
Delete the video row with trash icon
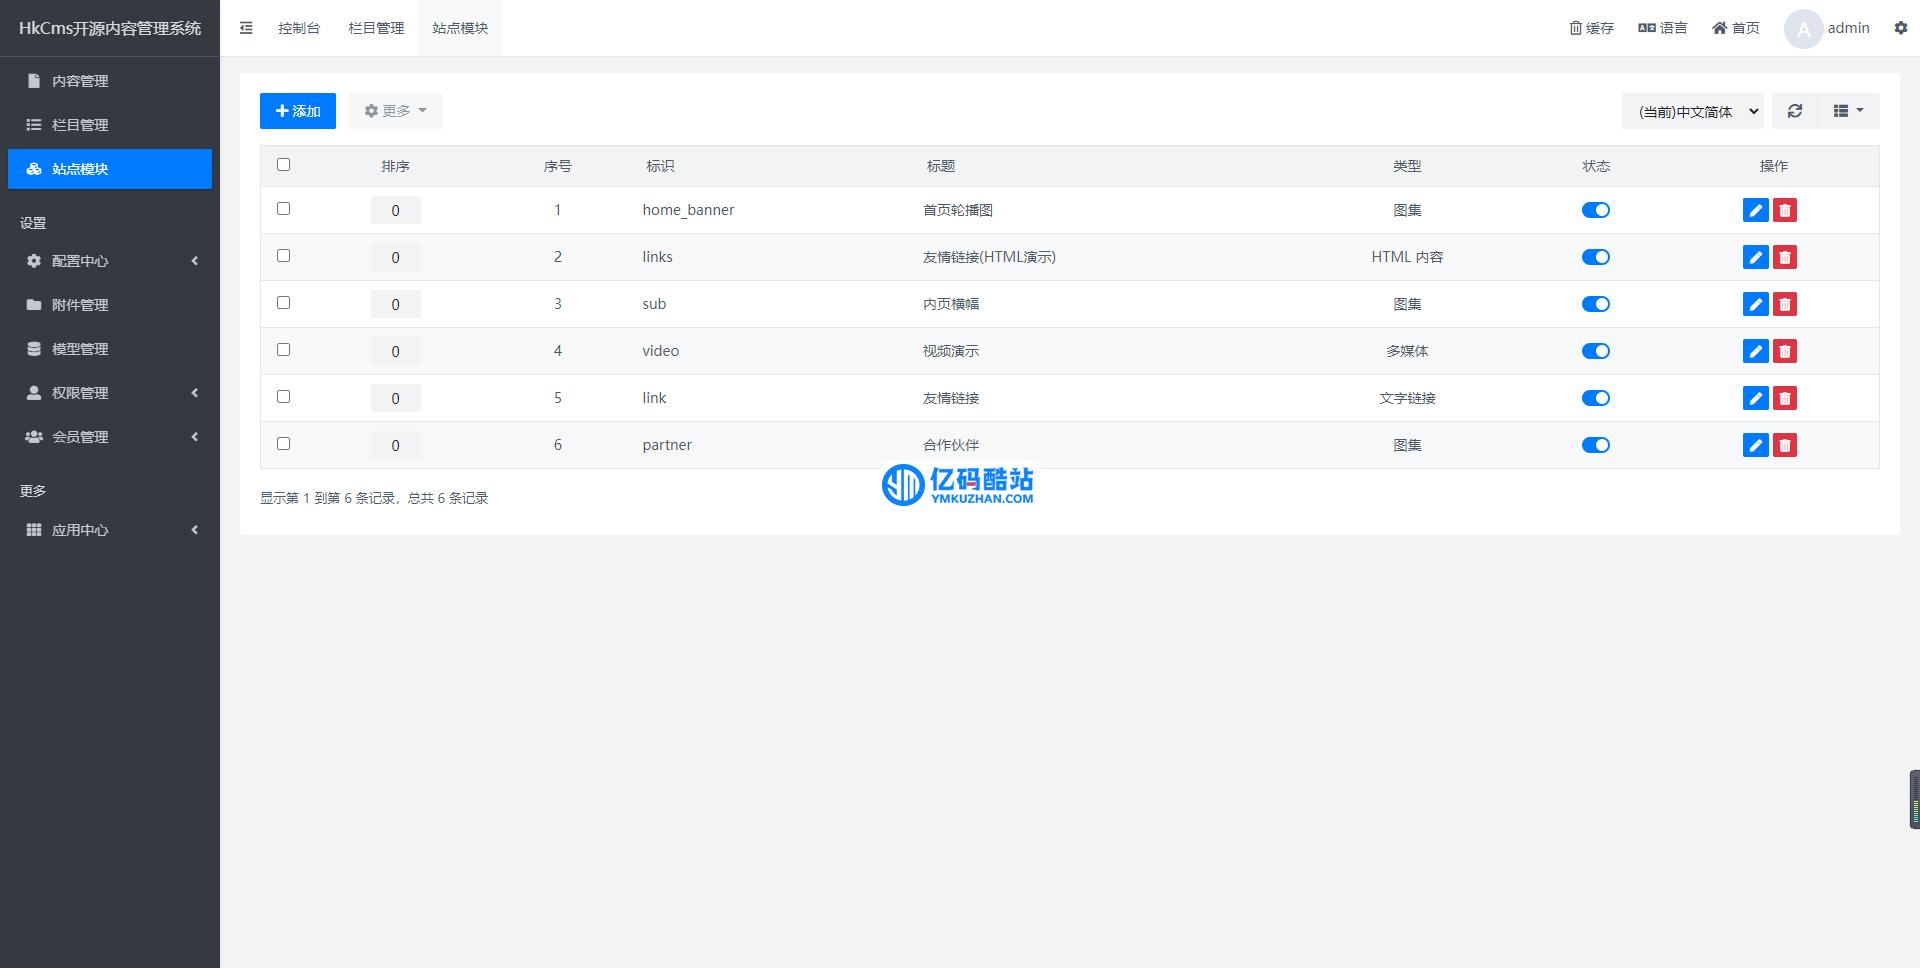coord(1785,351)
